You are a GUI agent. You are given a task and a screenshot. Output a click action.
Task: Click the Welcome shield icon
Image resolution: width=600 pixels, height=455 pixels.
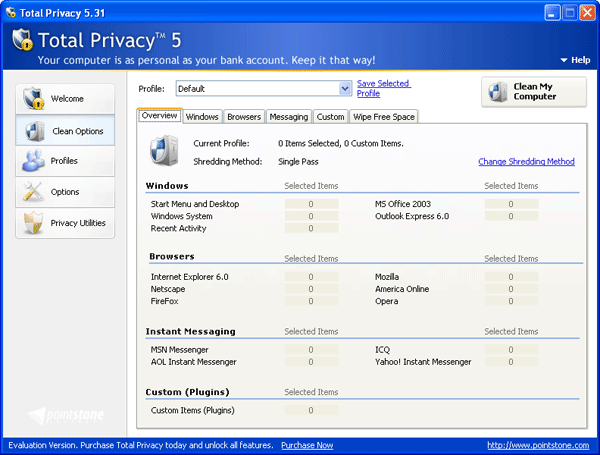click(33, 99)
